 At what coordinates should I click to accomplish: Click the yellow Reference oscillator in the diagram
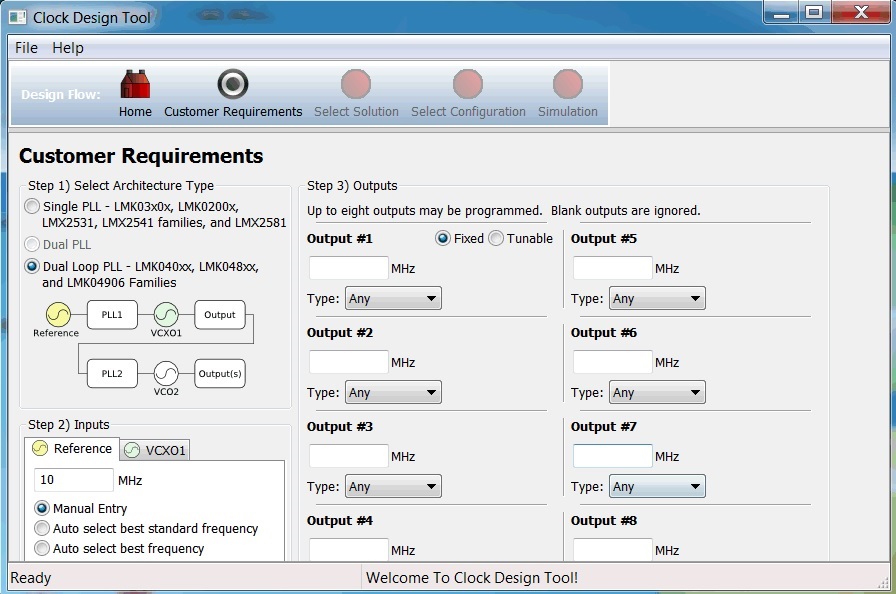[x=58, y=315]
